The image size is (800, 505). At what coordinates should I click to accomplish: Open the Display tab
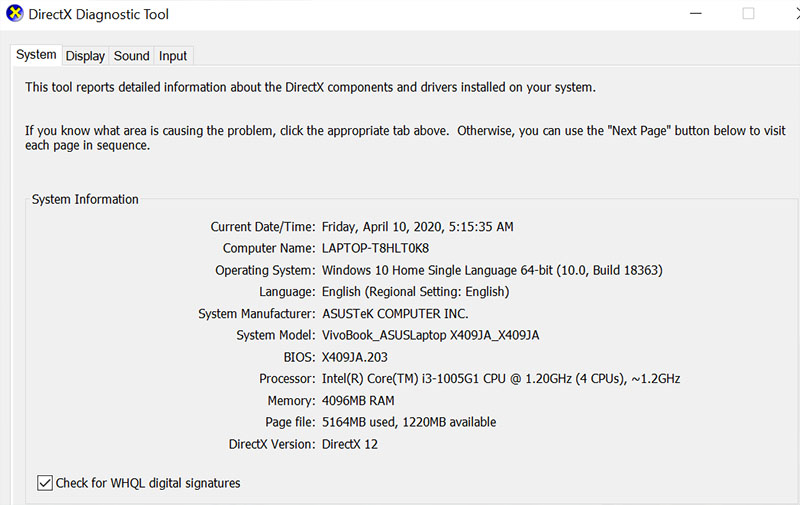point(85,56)
